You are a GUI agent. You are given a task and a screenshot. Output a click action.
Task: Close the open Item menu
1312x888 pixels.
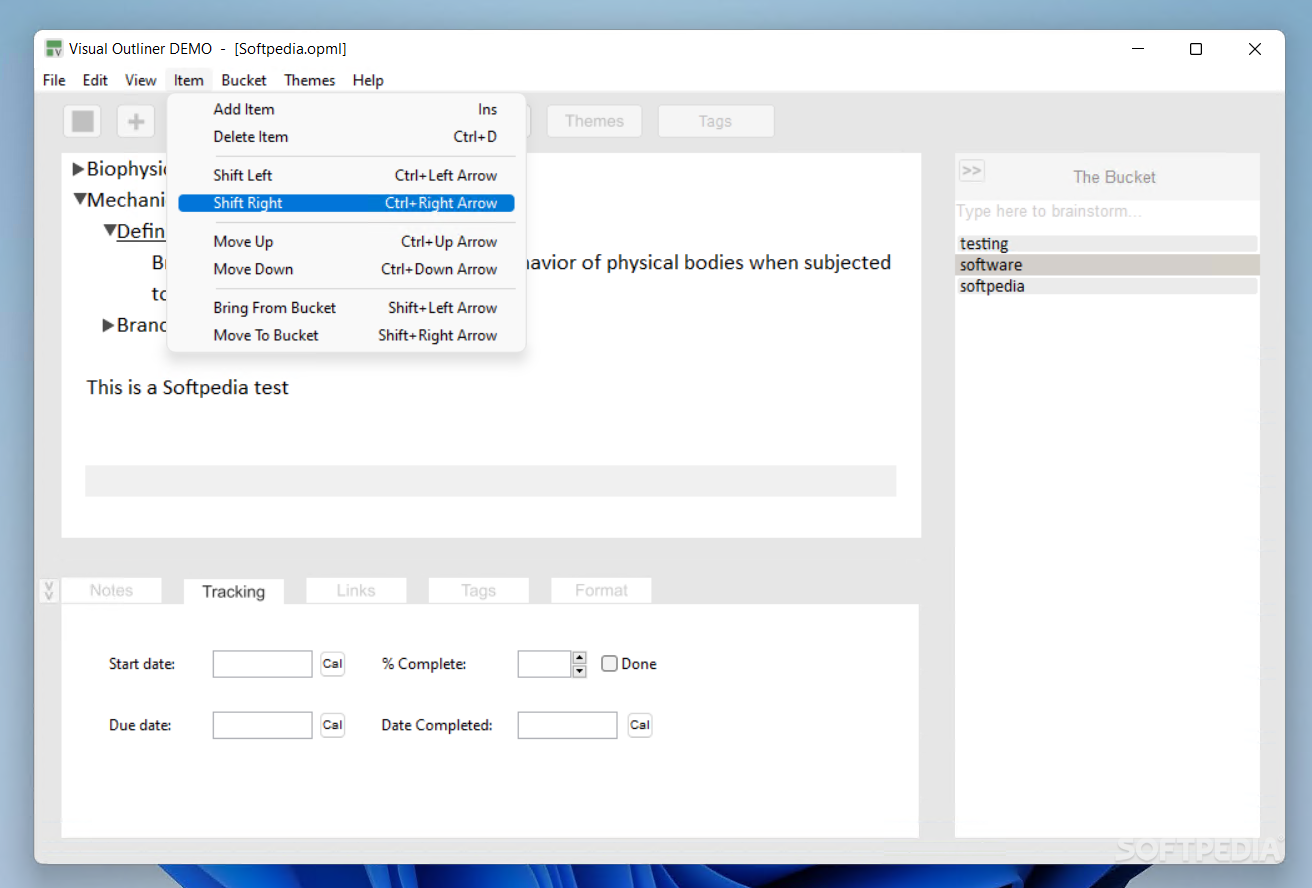coord(188,80)
